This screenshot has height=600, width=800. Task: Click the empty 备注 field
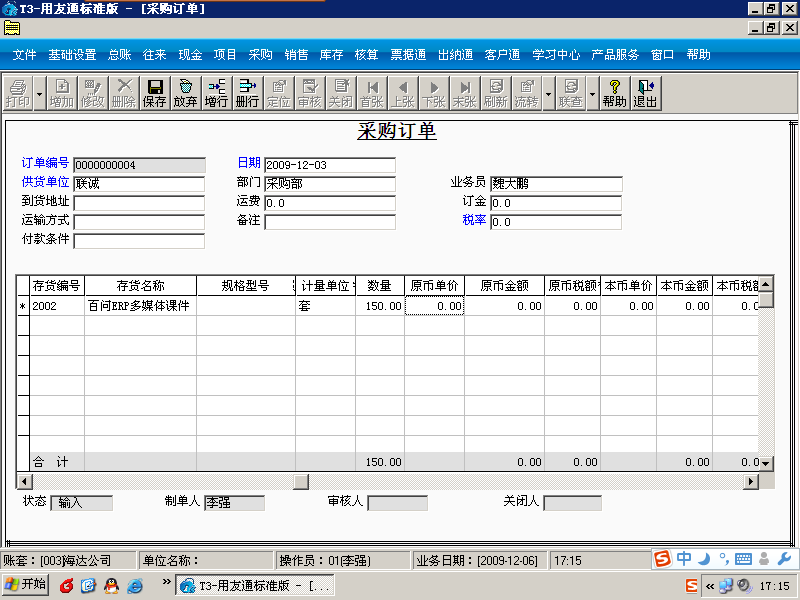point(330,222)
